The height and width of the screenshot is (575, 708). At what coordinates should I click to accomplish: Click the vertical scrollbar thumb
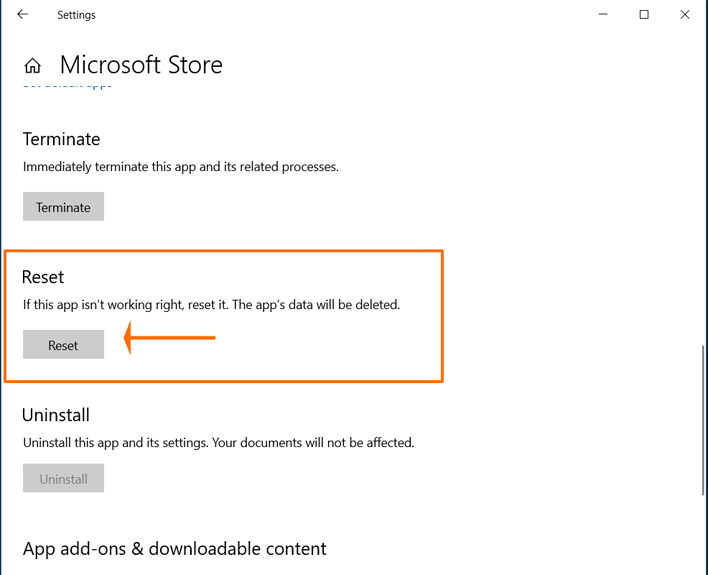(703, 420)
